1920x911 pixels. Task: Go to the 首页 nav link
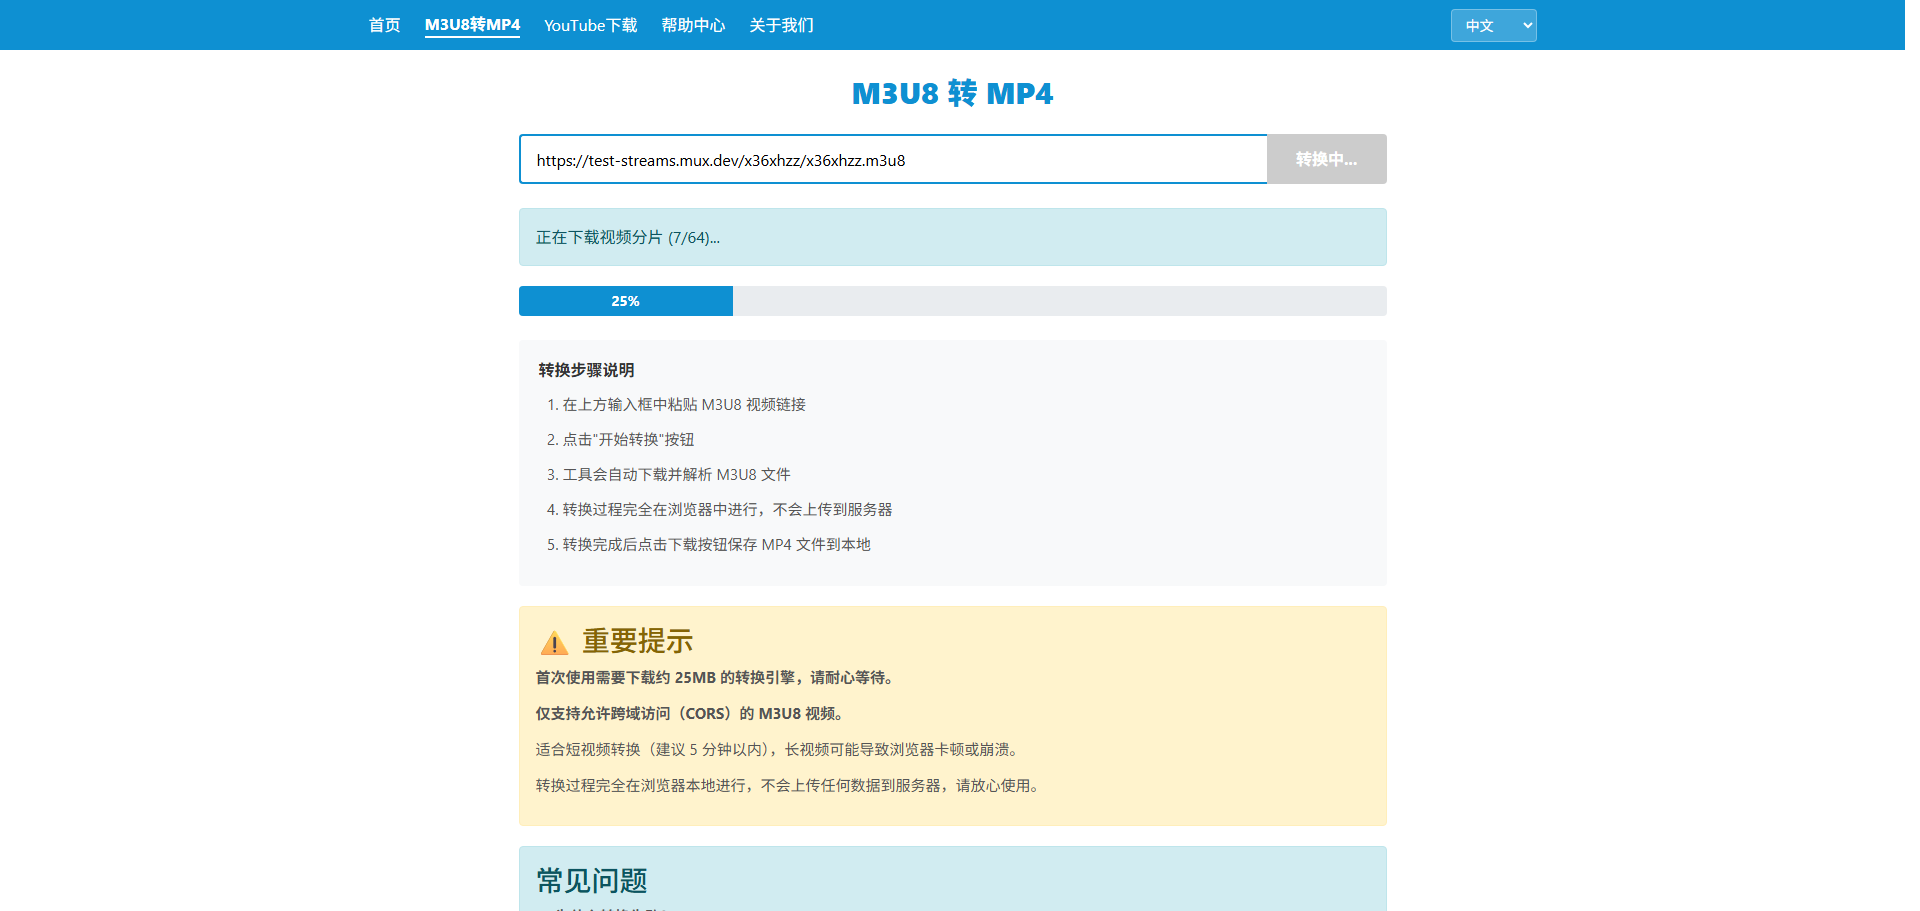pyautogui.click(x=384, y=25)
